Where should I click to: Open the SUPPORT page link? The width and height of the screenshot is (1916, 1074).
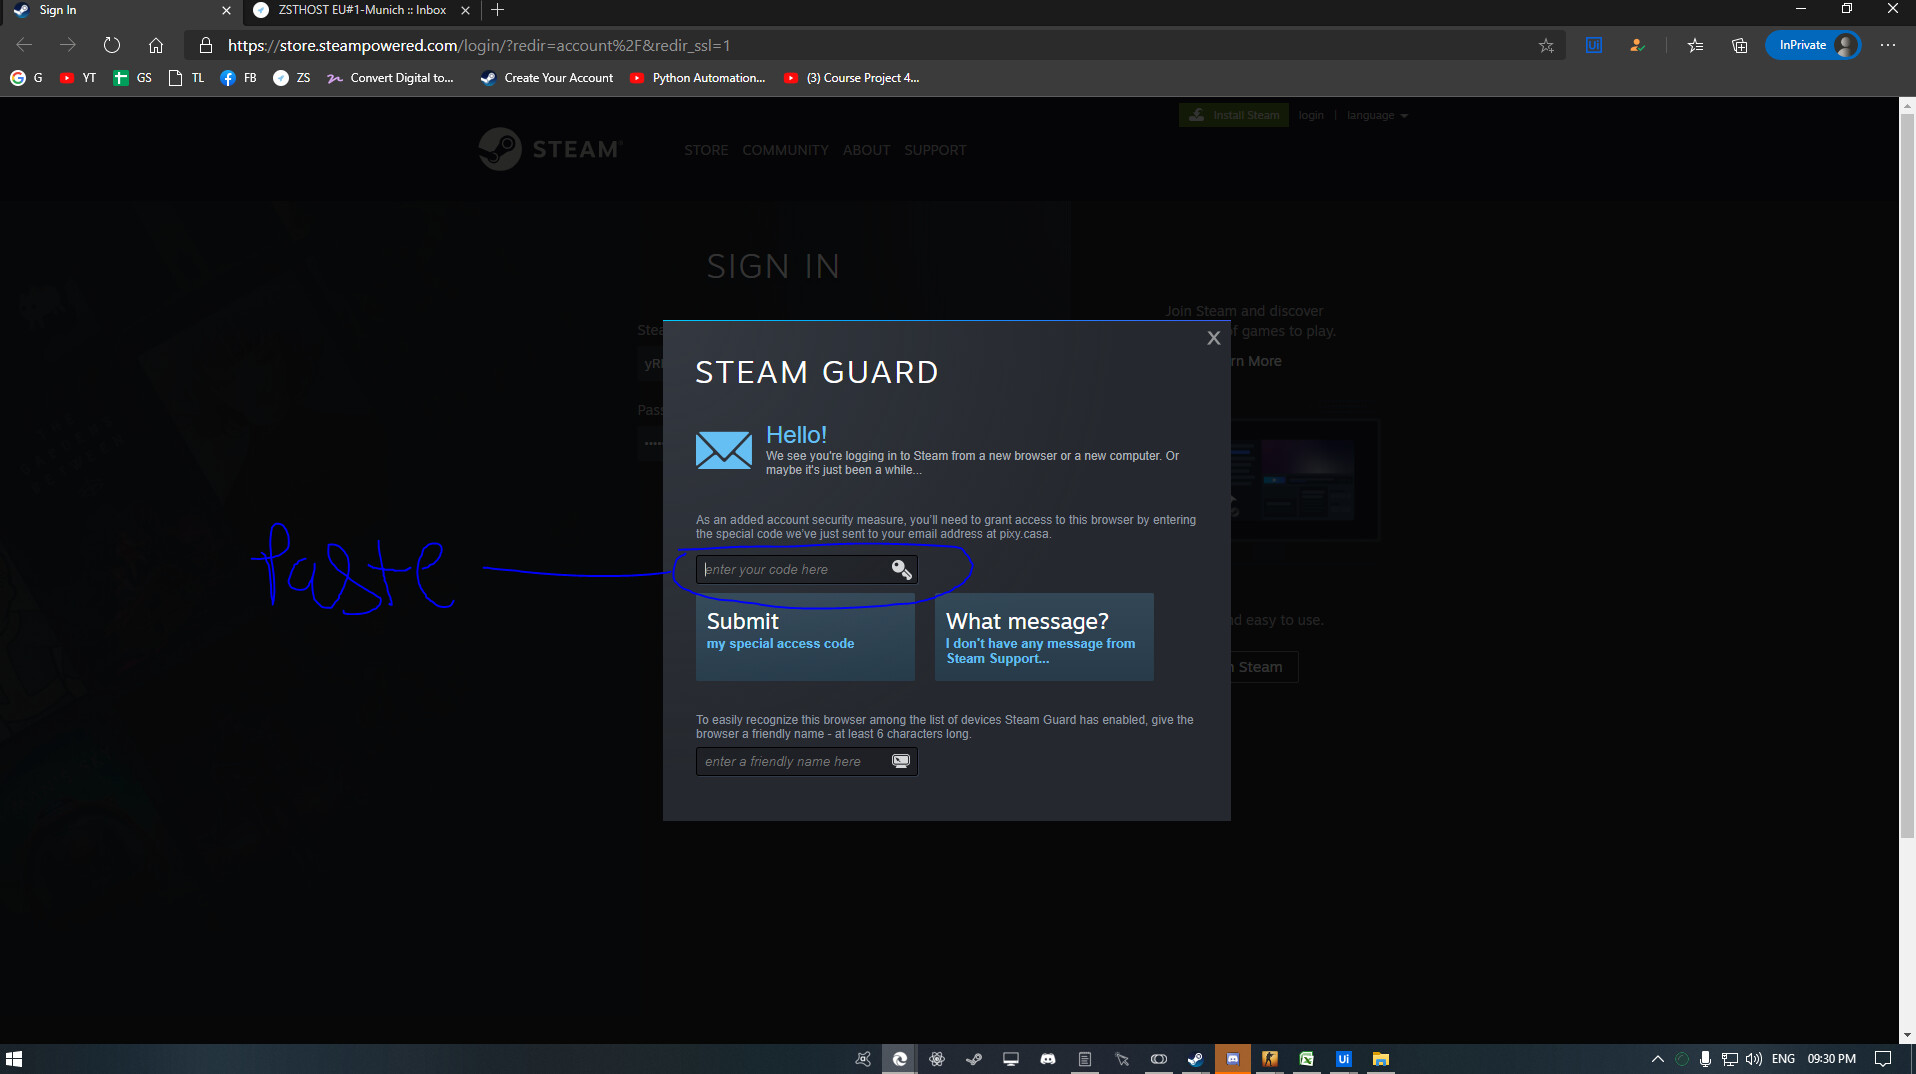click(x=935, y=150)
